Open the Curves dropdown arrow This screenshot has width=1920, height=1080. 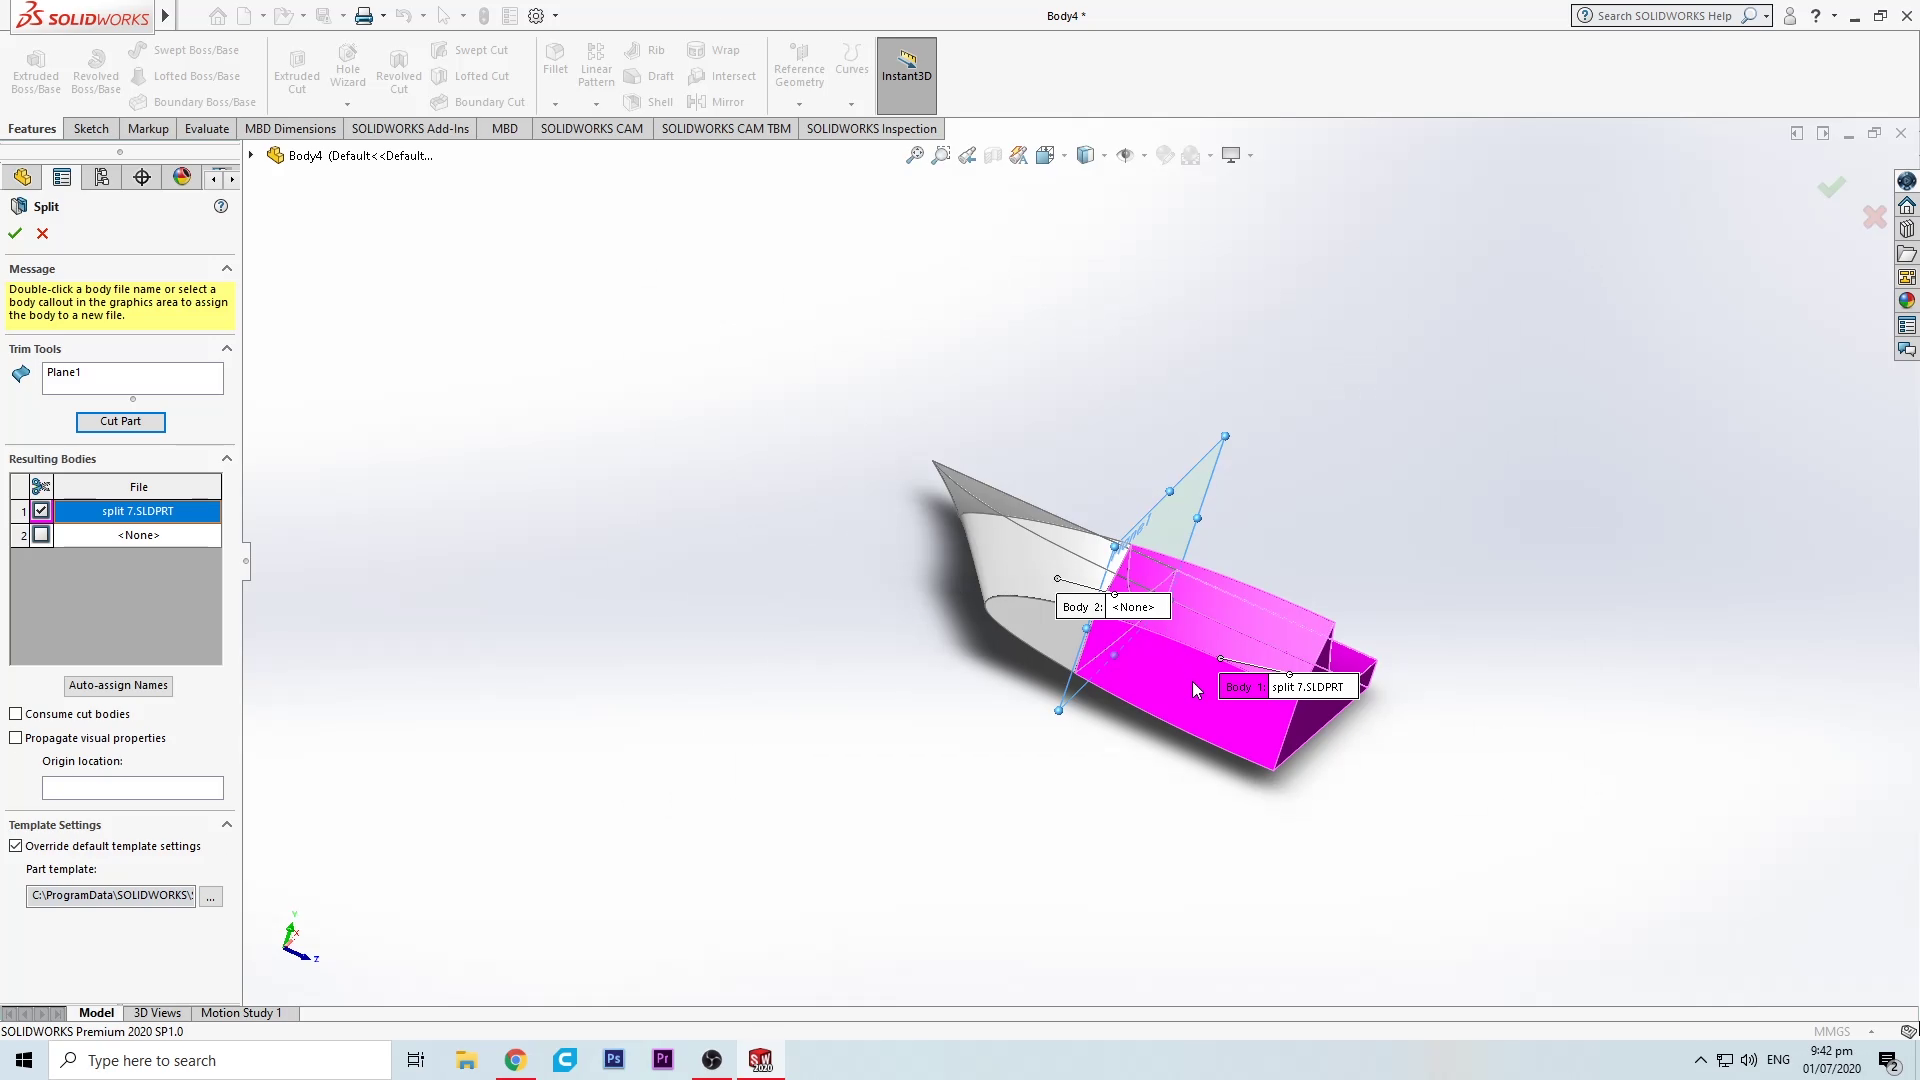851,104
